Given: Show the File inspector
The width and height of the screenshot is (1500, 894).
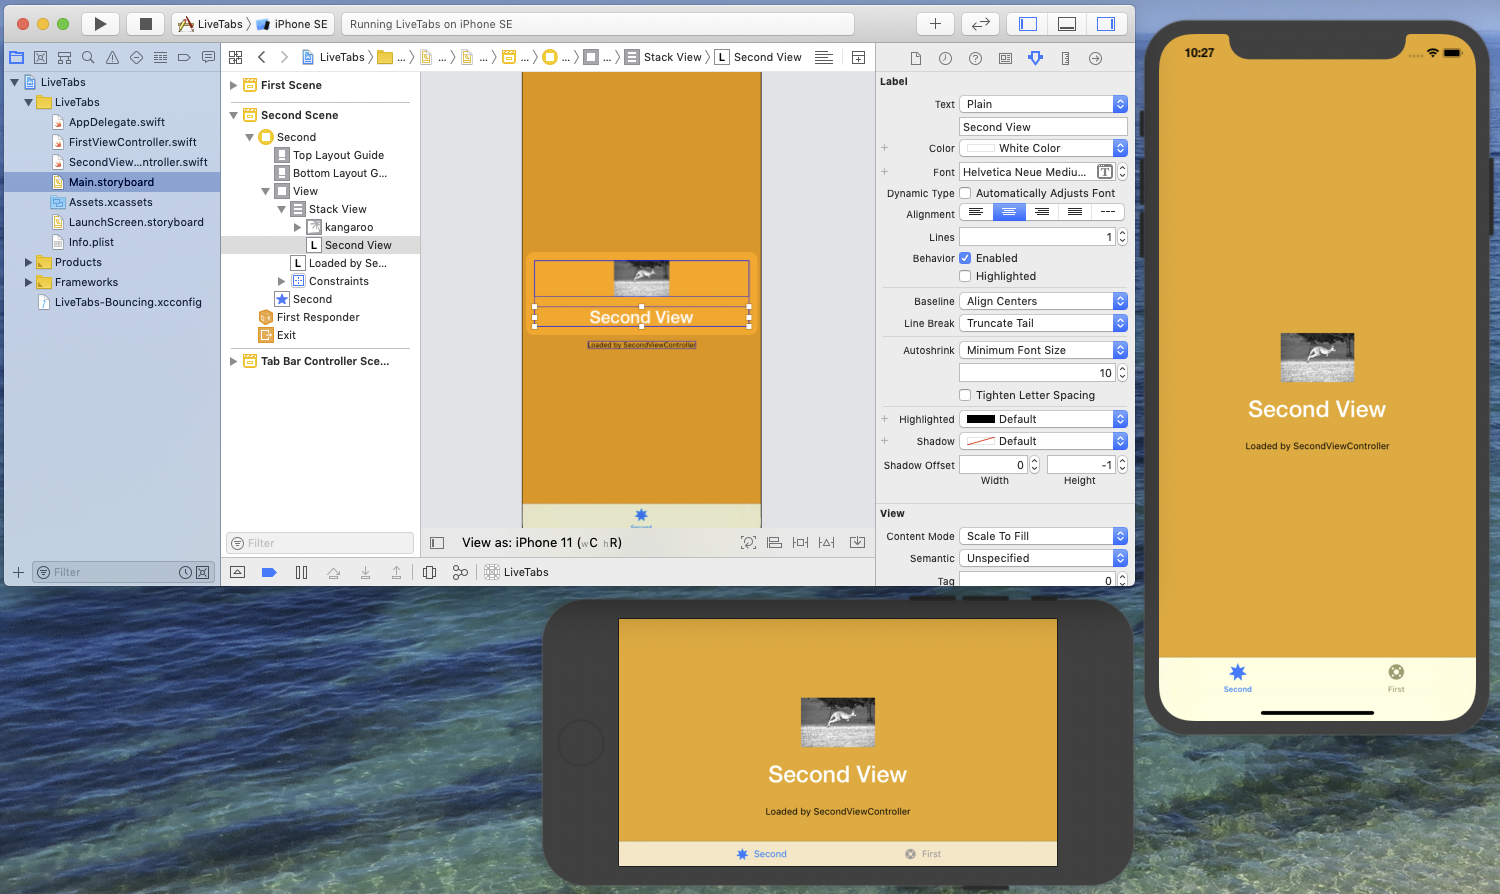Looking at the screenshot, I should click(915, 59).
